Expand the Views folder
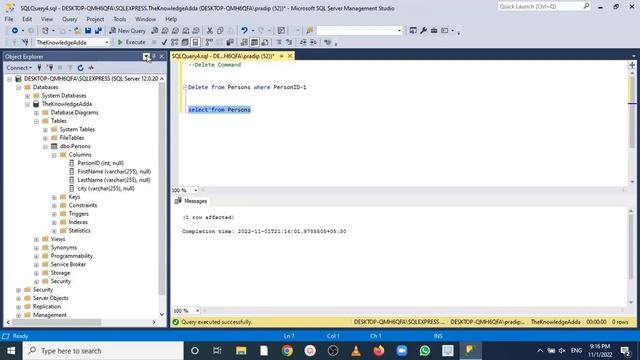640x360 pixels. pos(36,239)
